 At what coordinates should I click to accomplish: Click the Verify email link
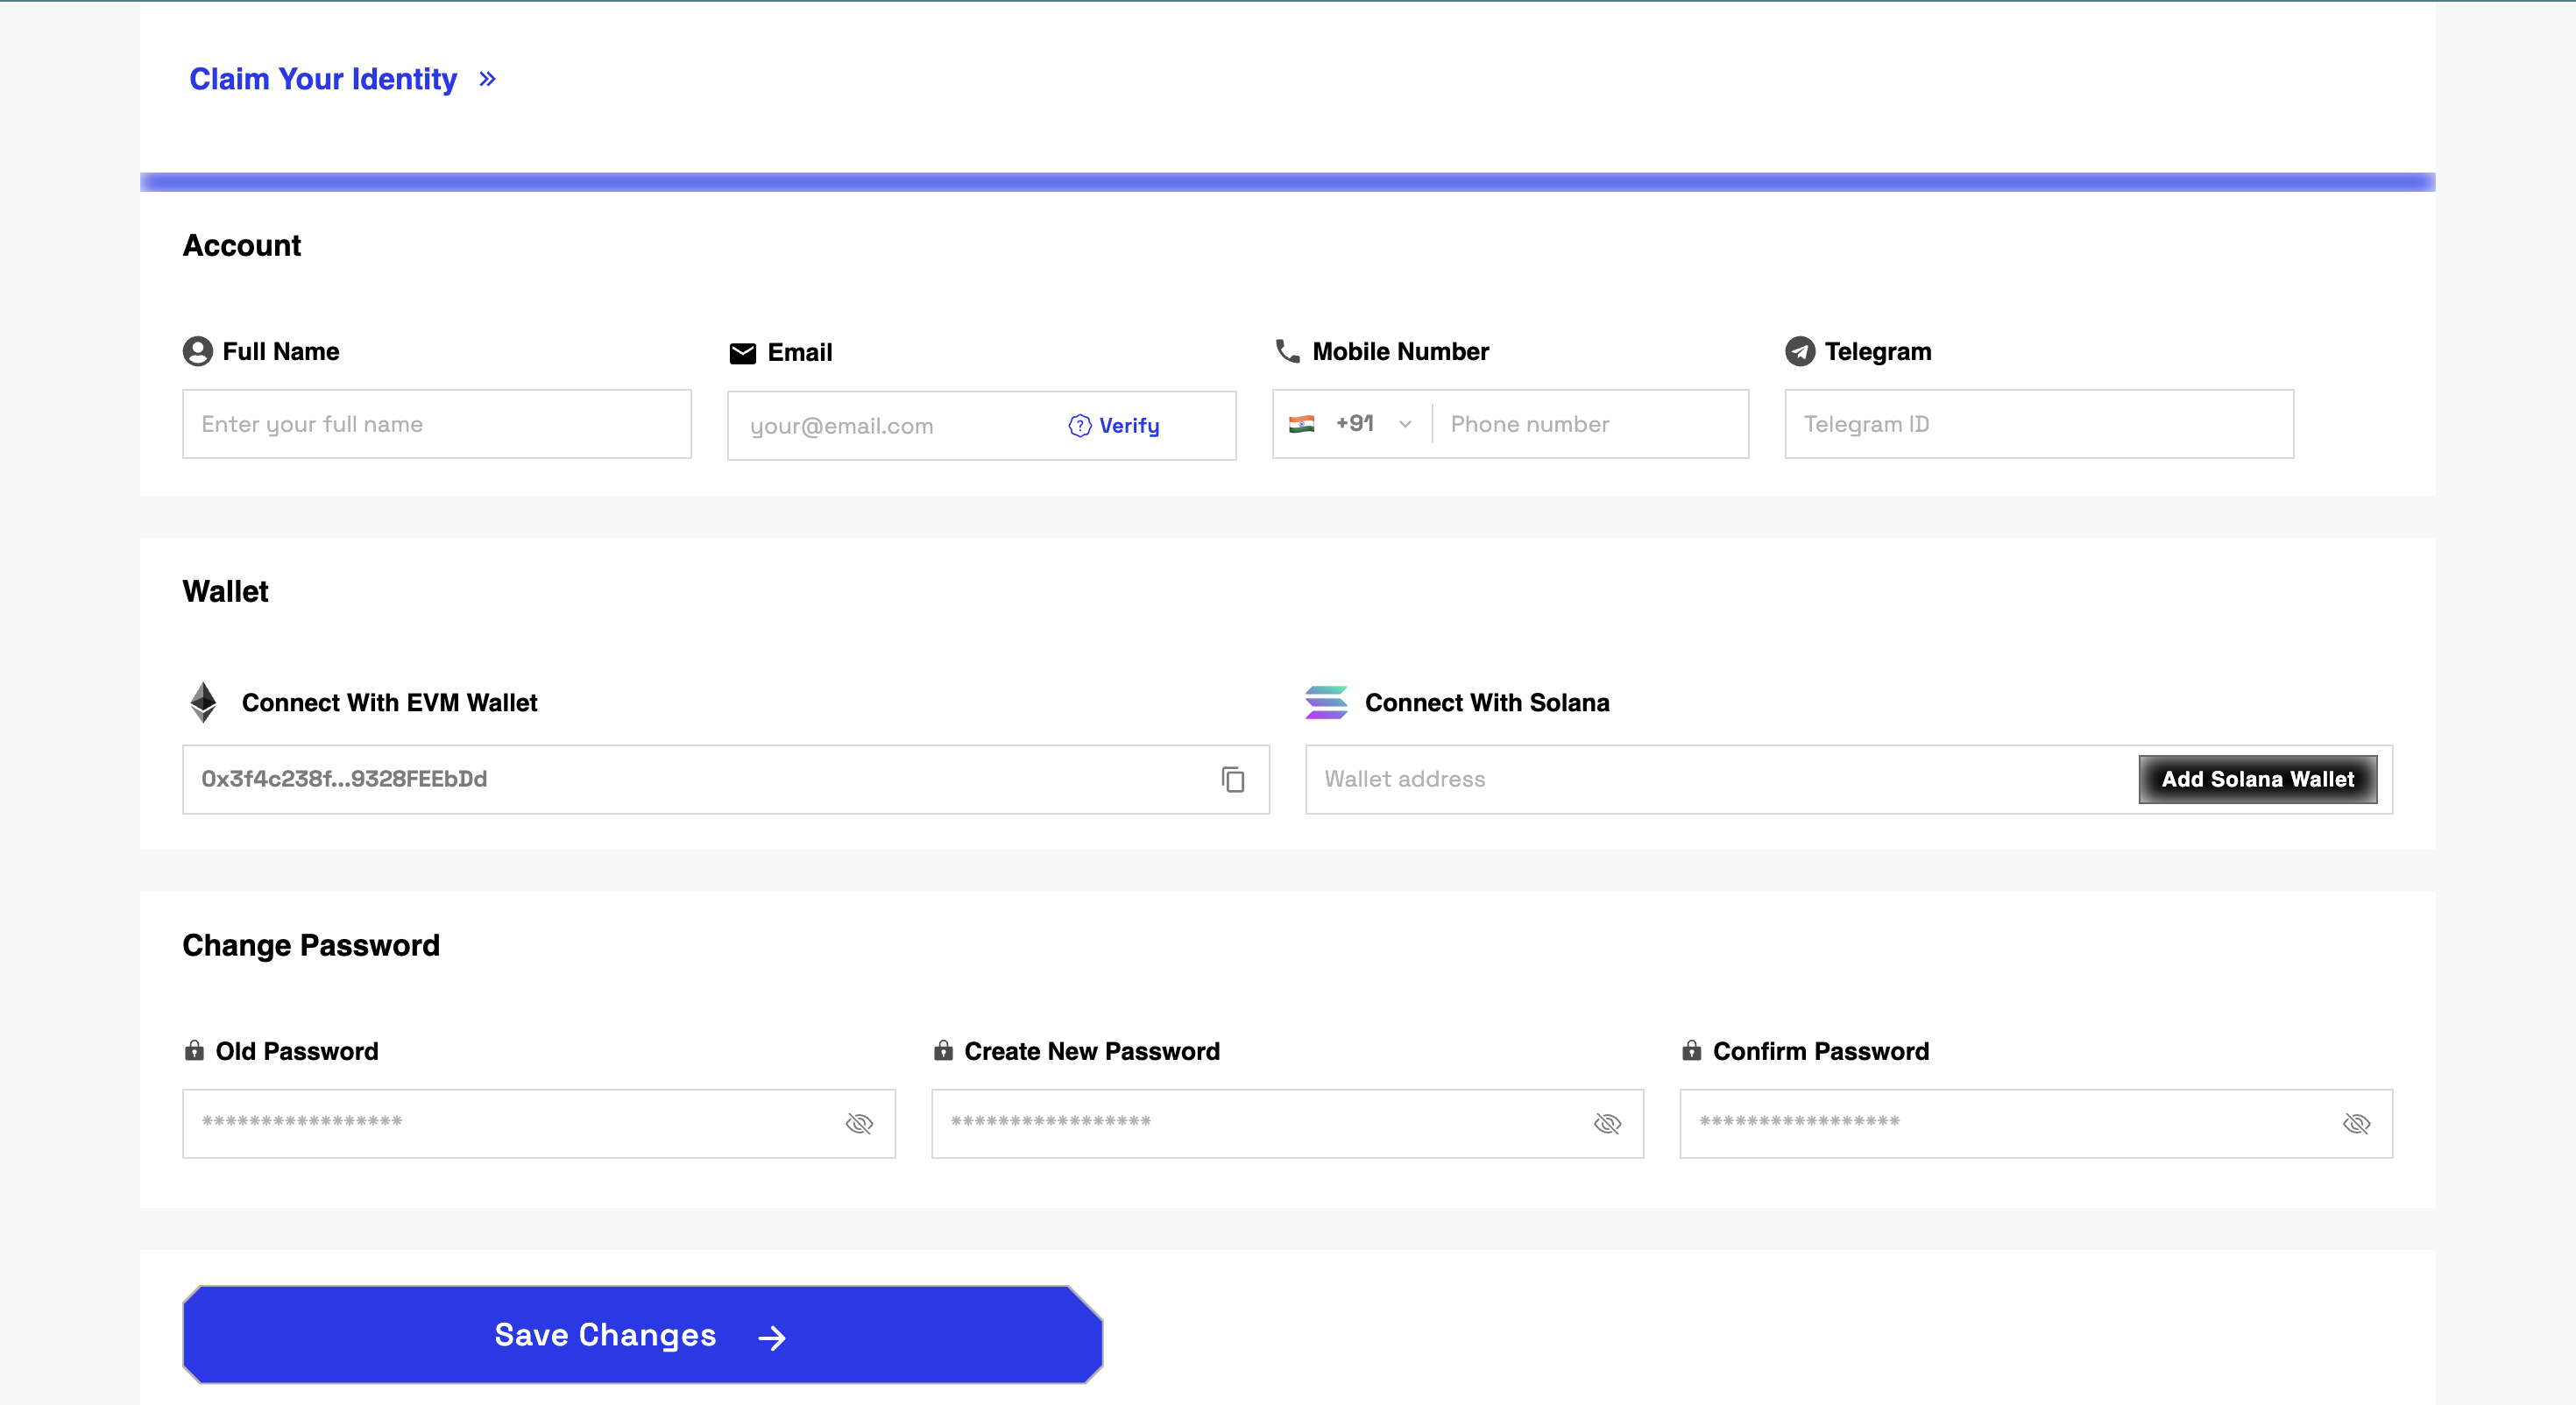click(x=1114, y=426)
